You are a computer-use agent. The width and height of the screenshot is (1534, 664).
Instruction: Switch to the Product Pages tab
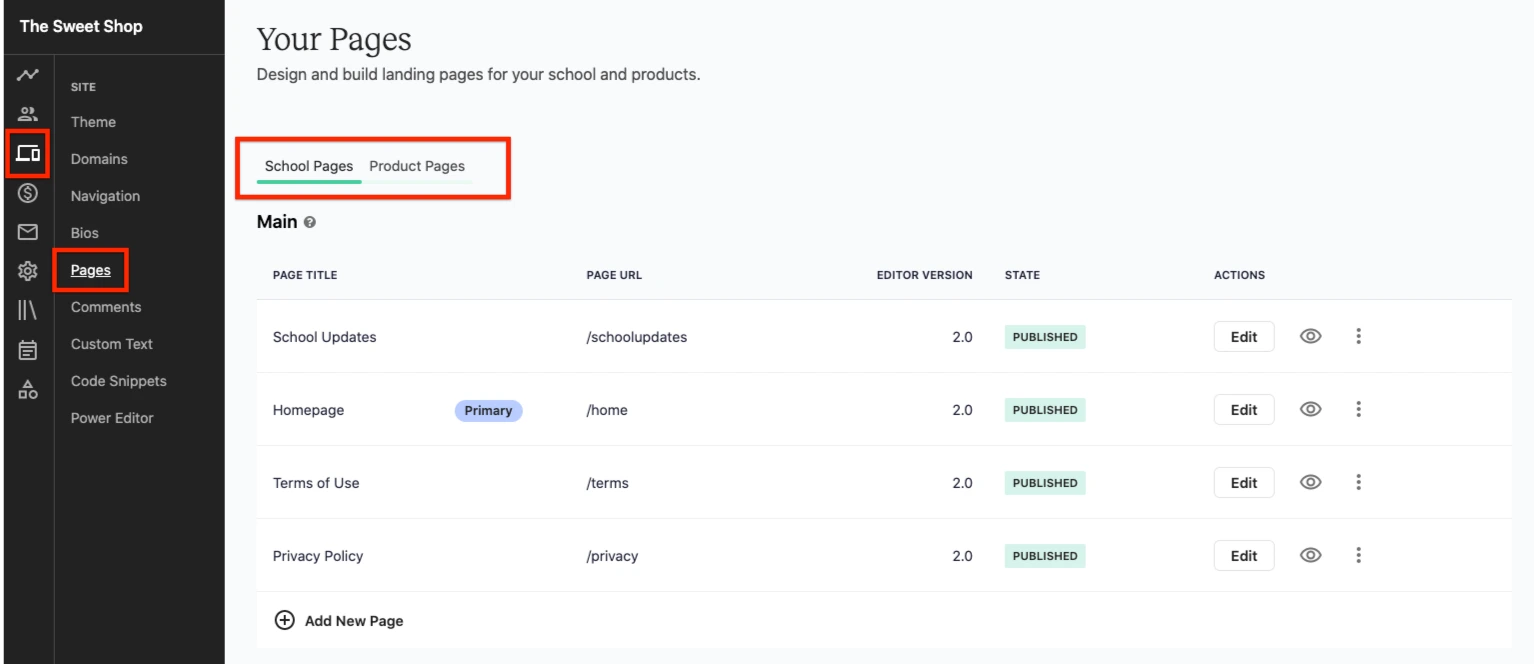pyautogui.click(x=417, y=166)
